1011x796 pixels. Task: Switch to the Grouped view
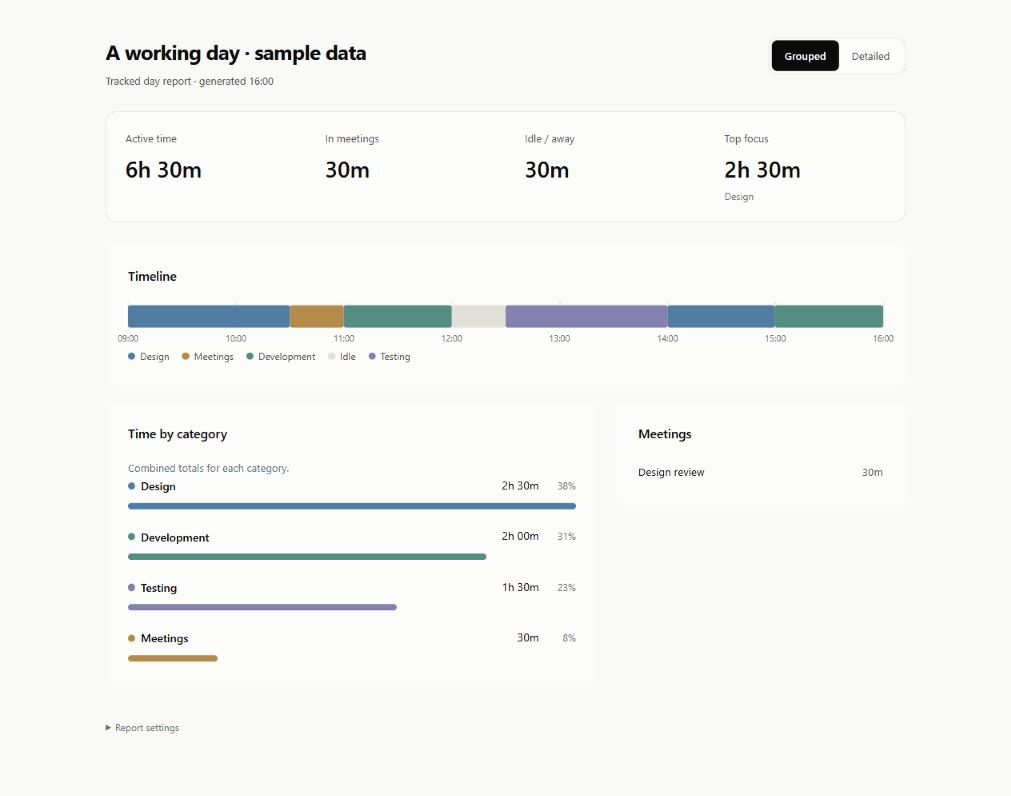tap(805, 56)
